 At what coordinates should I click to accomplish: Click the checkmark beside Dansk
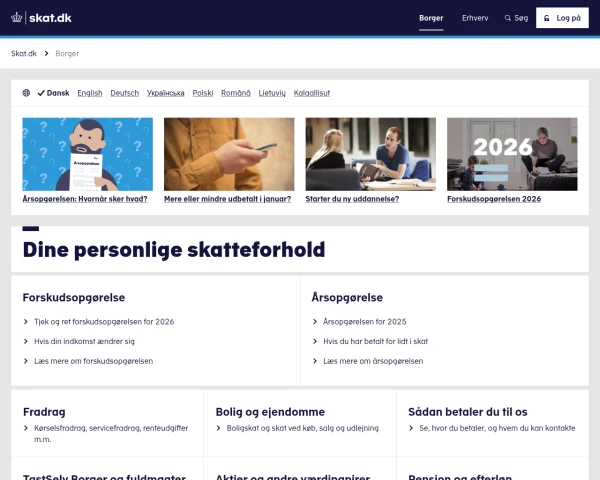click(41, 93)
